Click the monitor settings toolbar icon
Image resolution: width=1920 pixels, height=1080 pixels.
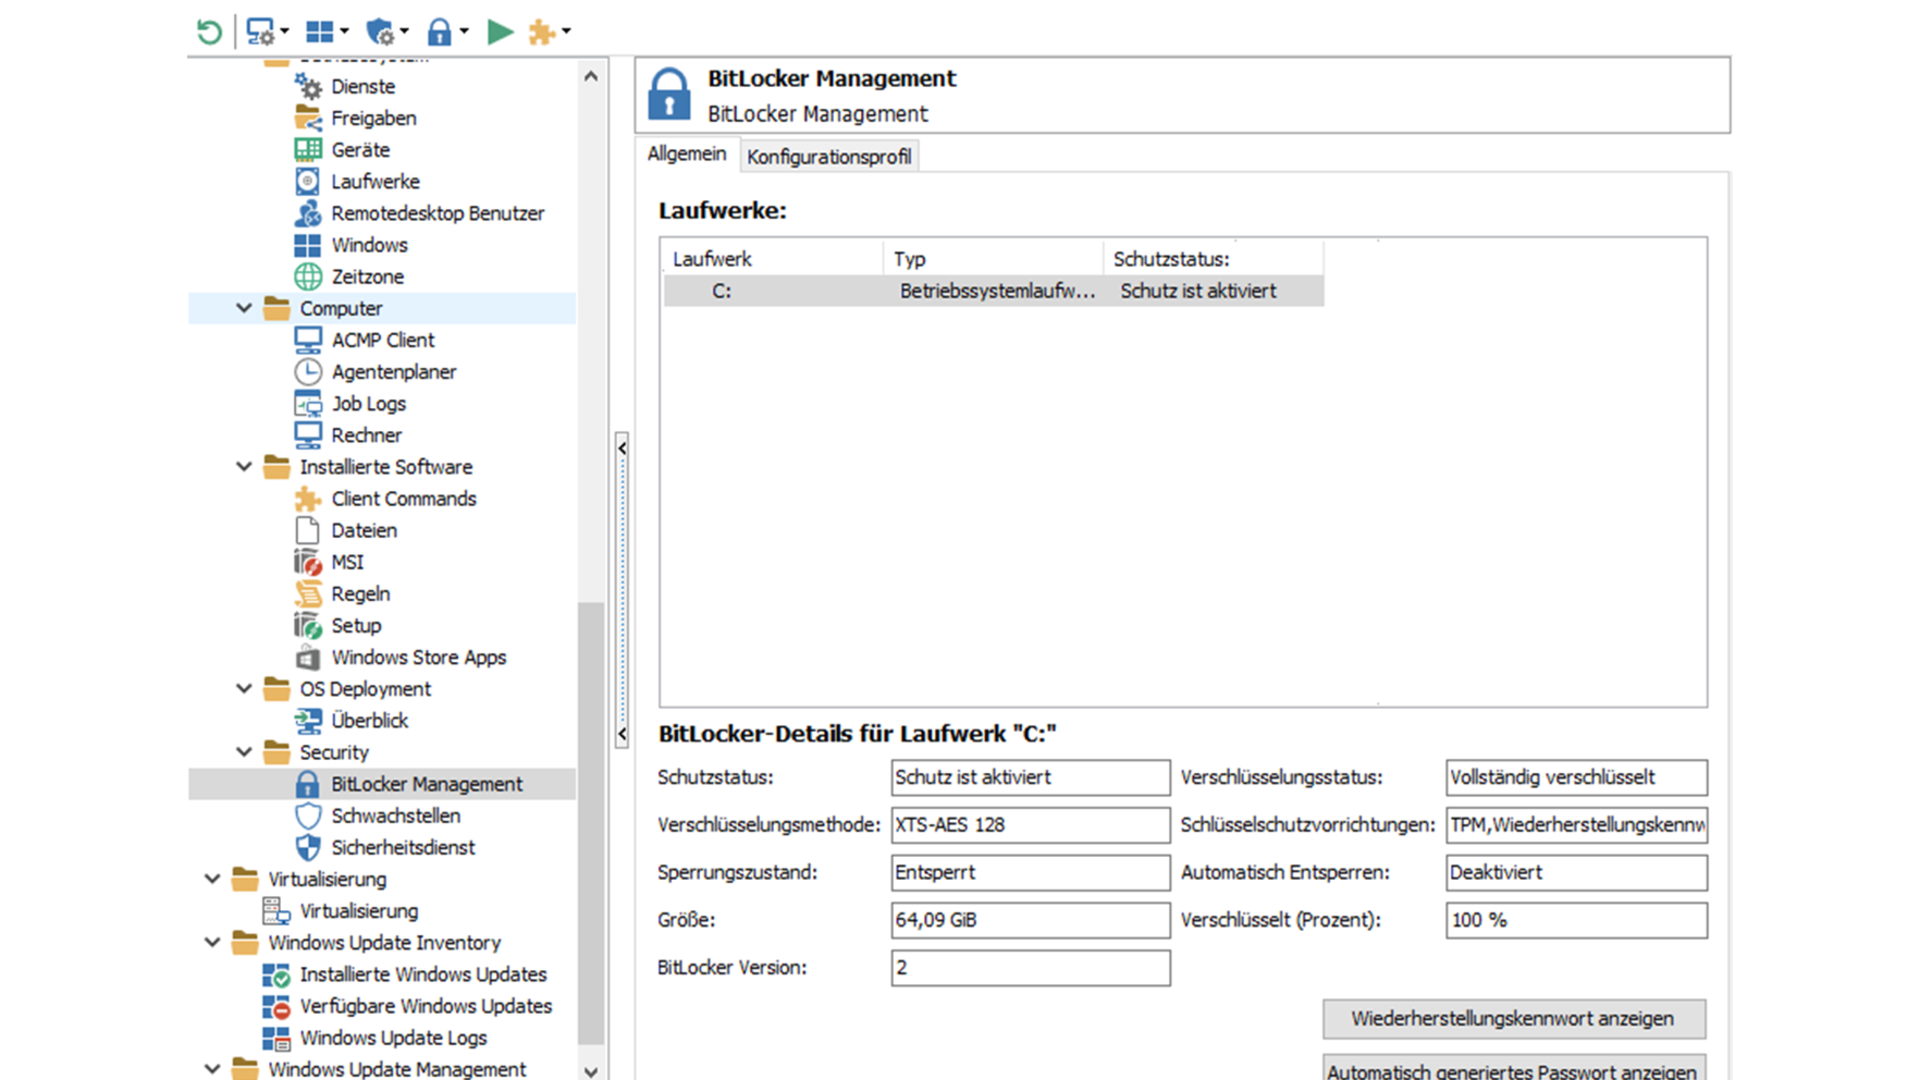tap(260, 32)
